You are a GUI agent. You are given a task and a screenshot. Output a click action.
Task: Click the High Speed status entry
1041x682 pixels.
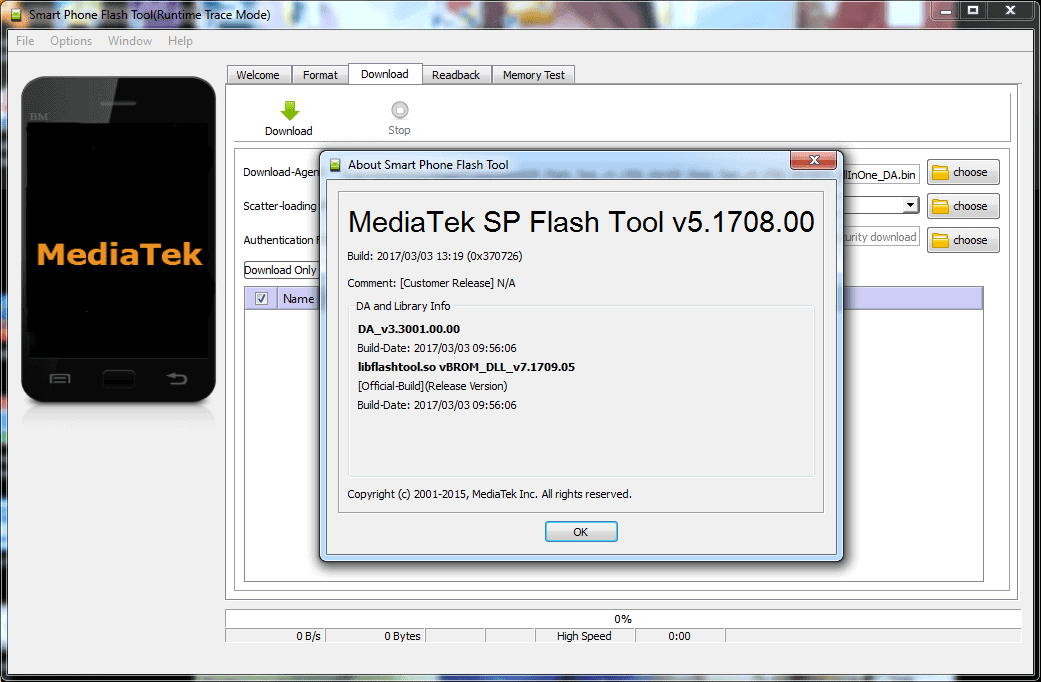[x=584, y=636]
